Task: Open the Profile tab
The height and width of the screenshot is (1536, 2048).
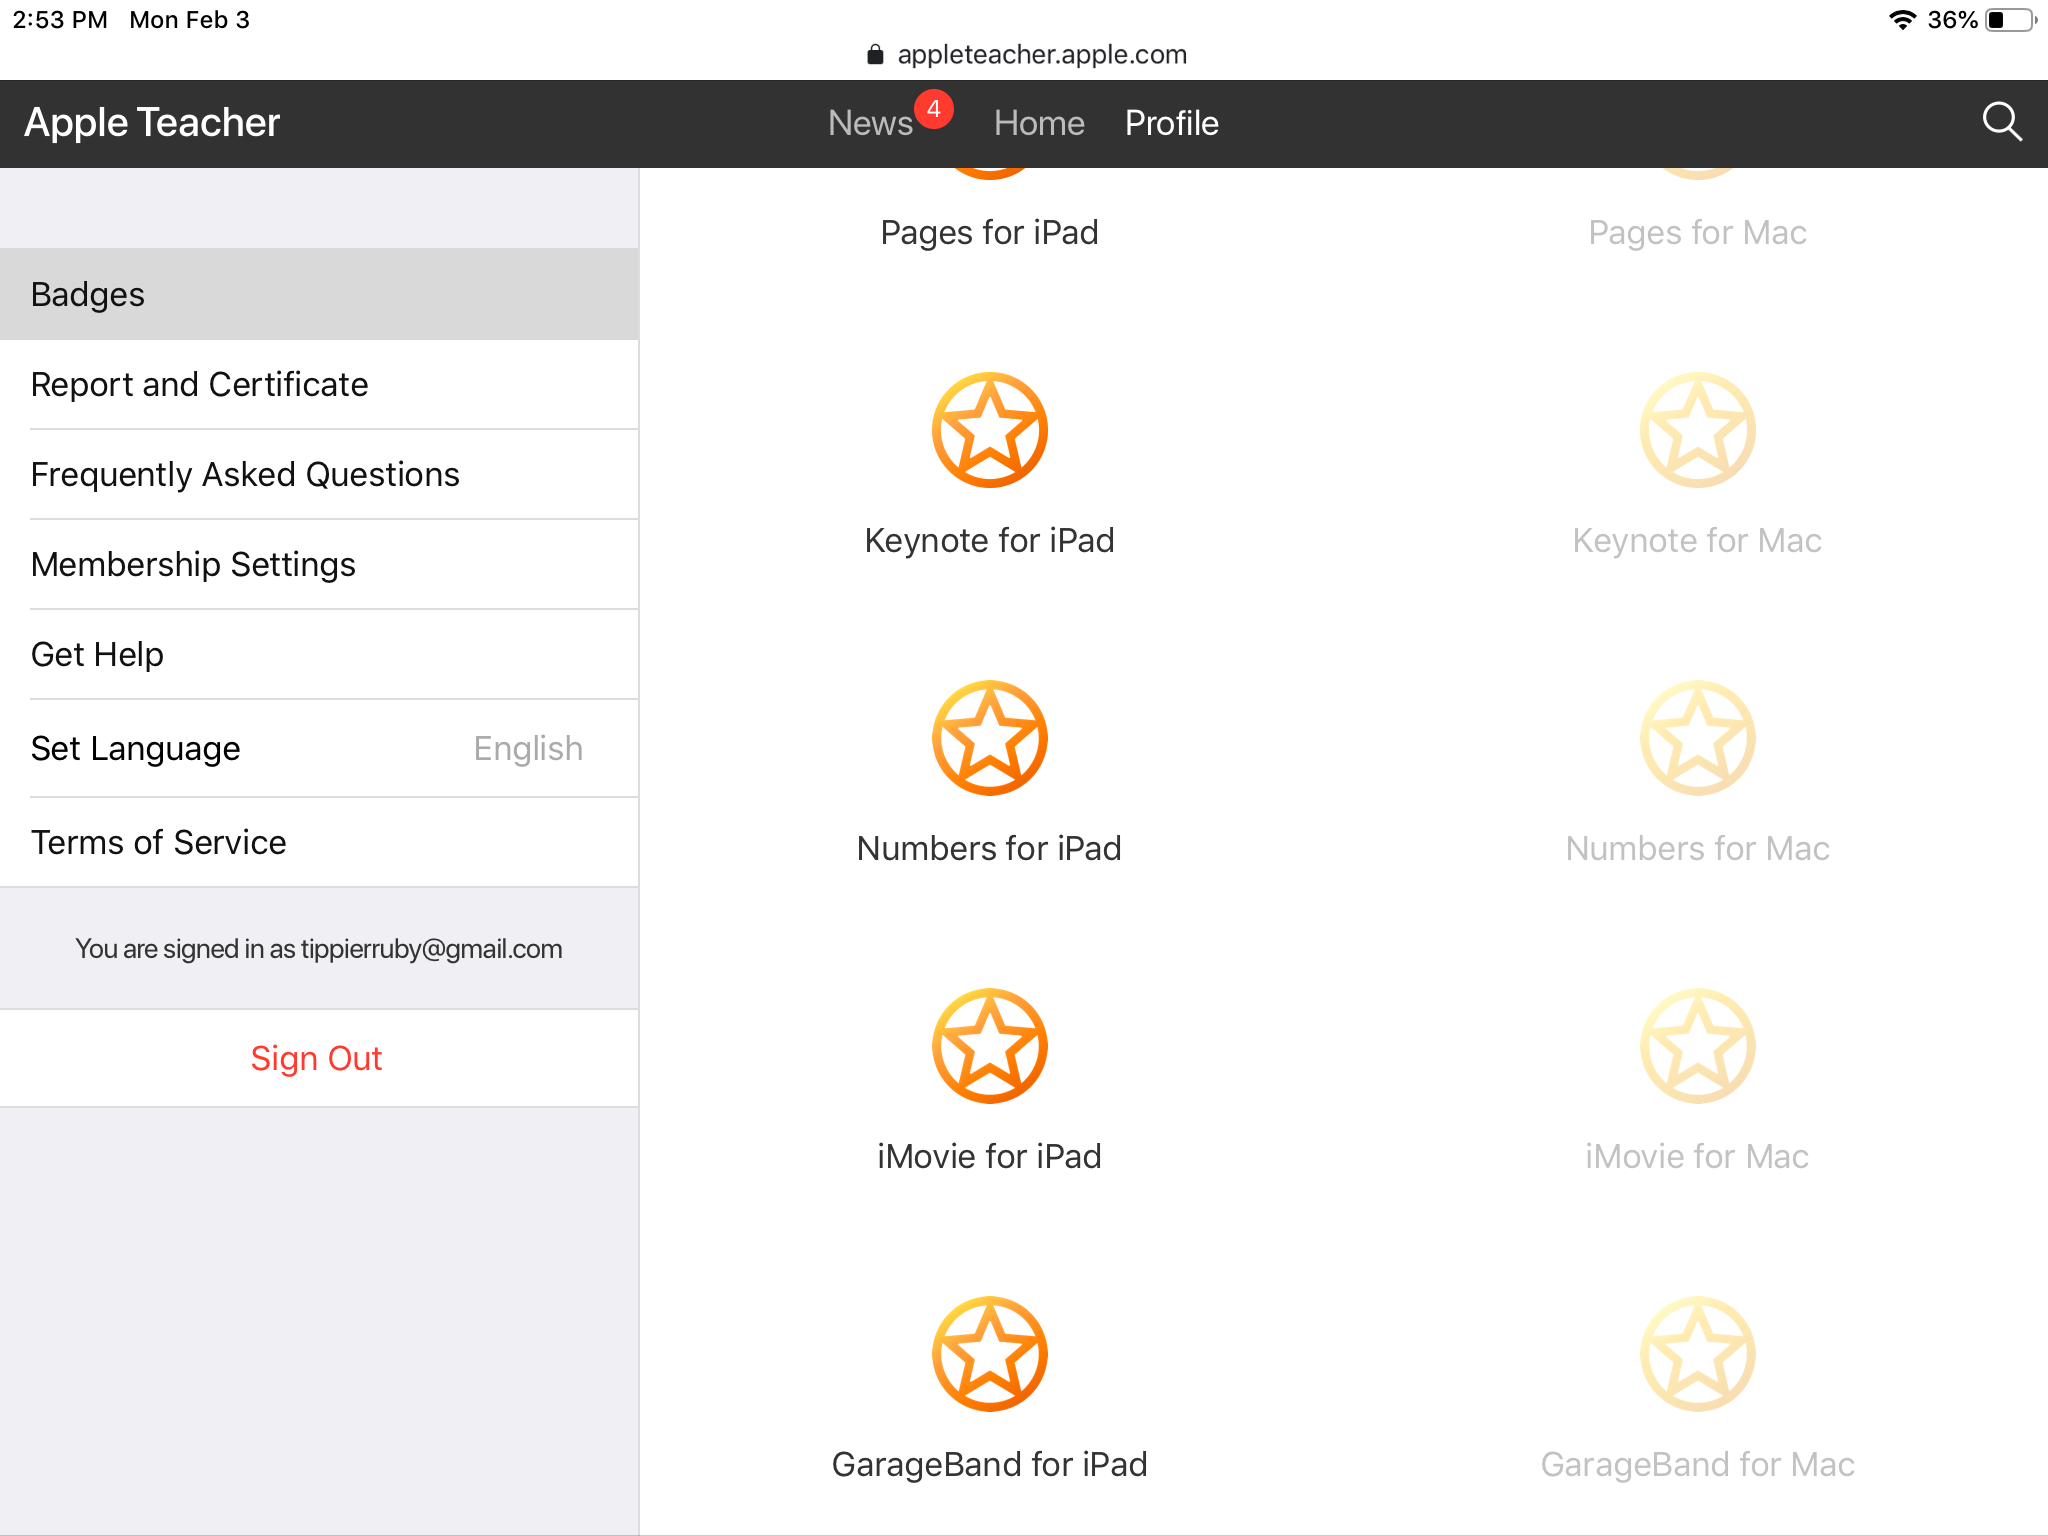Action: tap(1171, 123)
